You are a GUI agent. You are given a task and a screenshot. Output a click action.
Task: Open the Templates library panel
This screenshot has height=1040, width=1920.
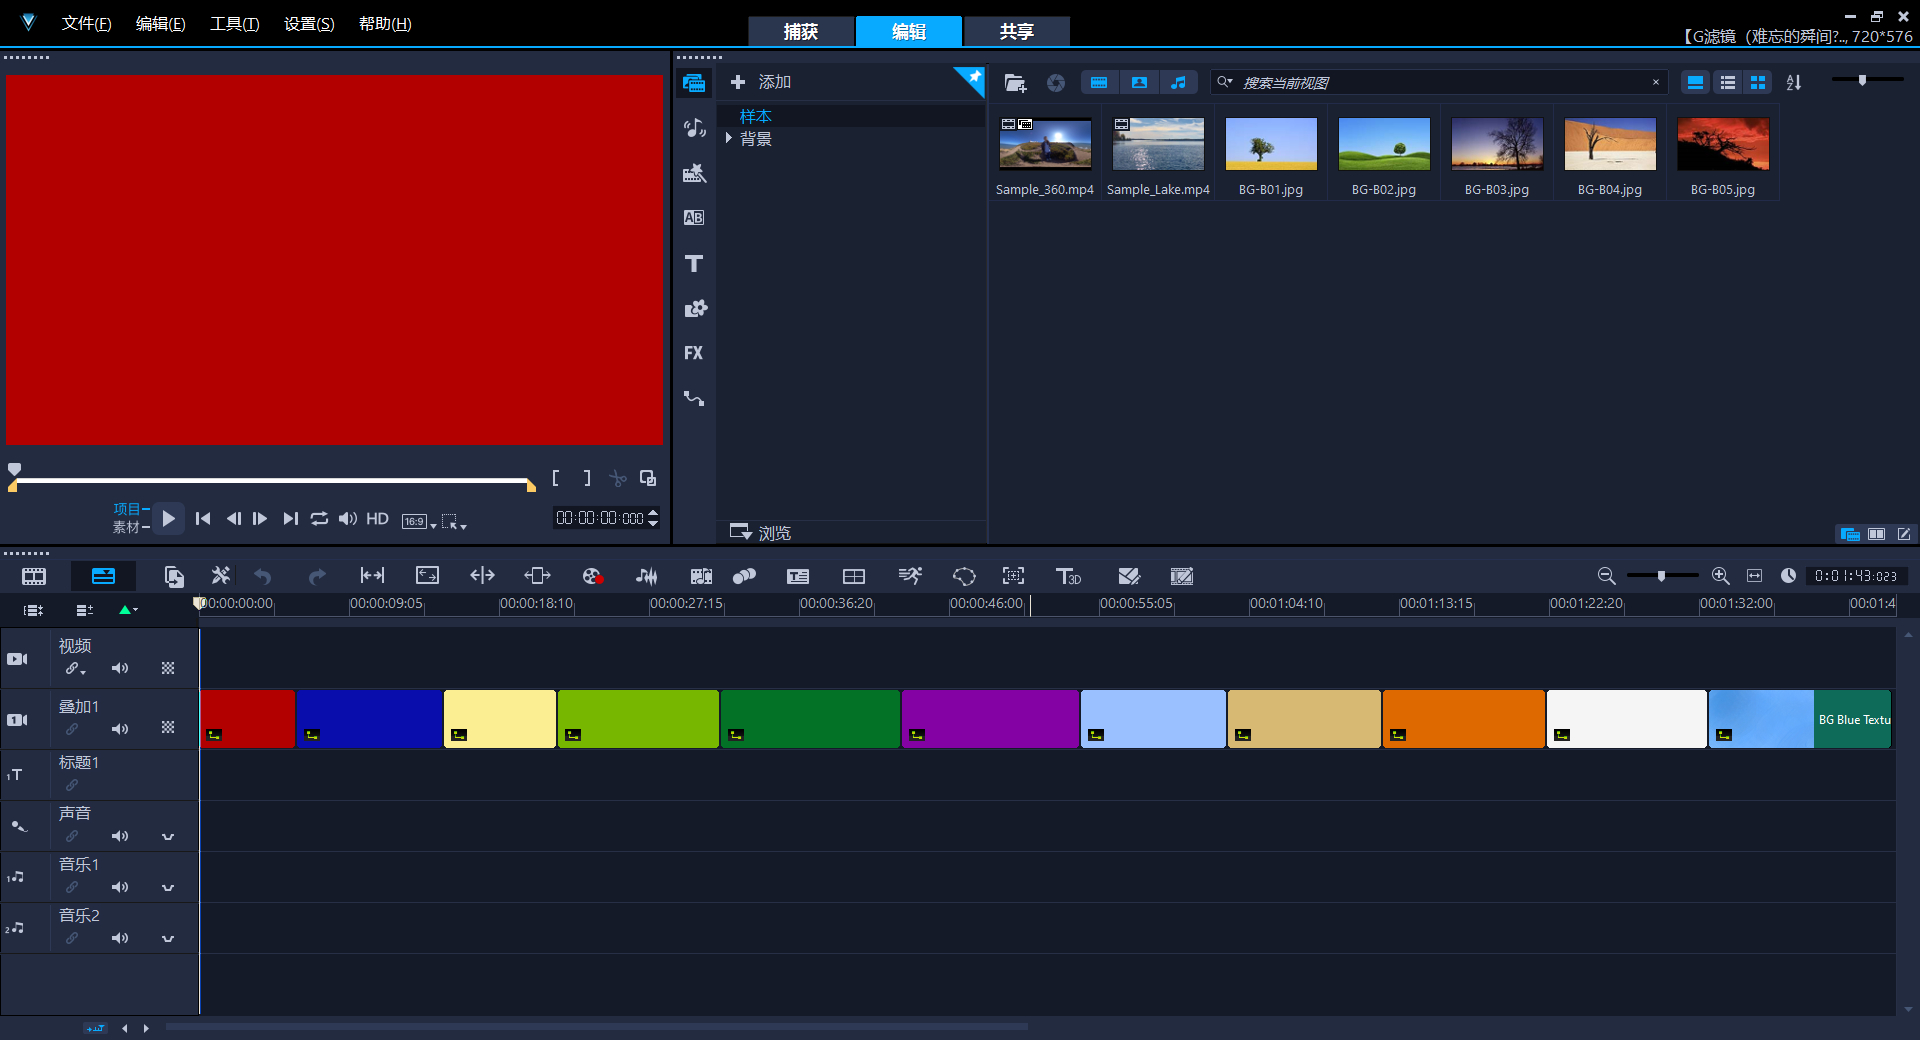click(694, 173)
